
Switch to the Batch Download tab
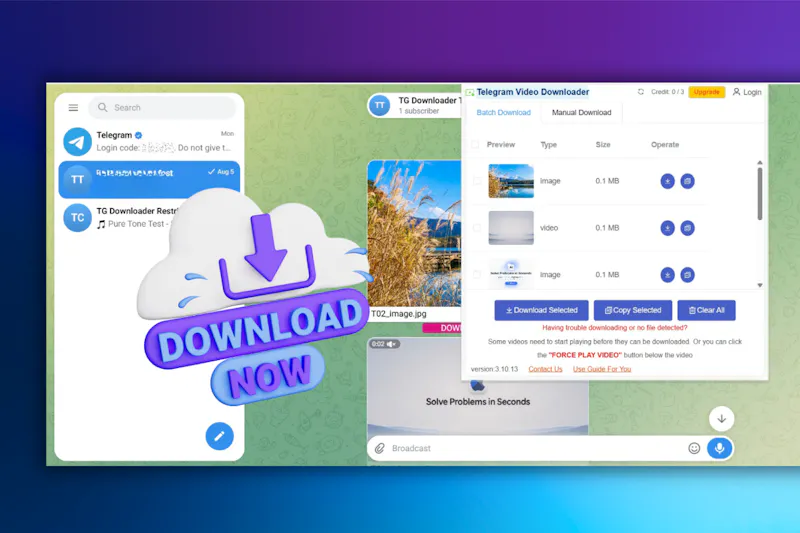504,112
